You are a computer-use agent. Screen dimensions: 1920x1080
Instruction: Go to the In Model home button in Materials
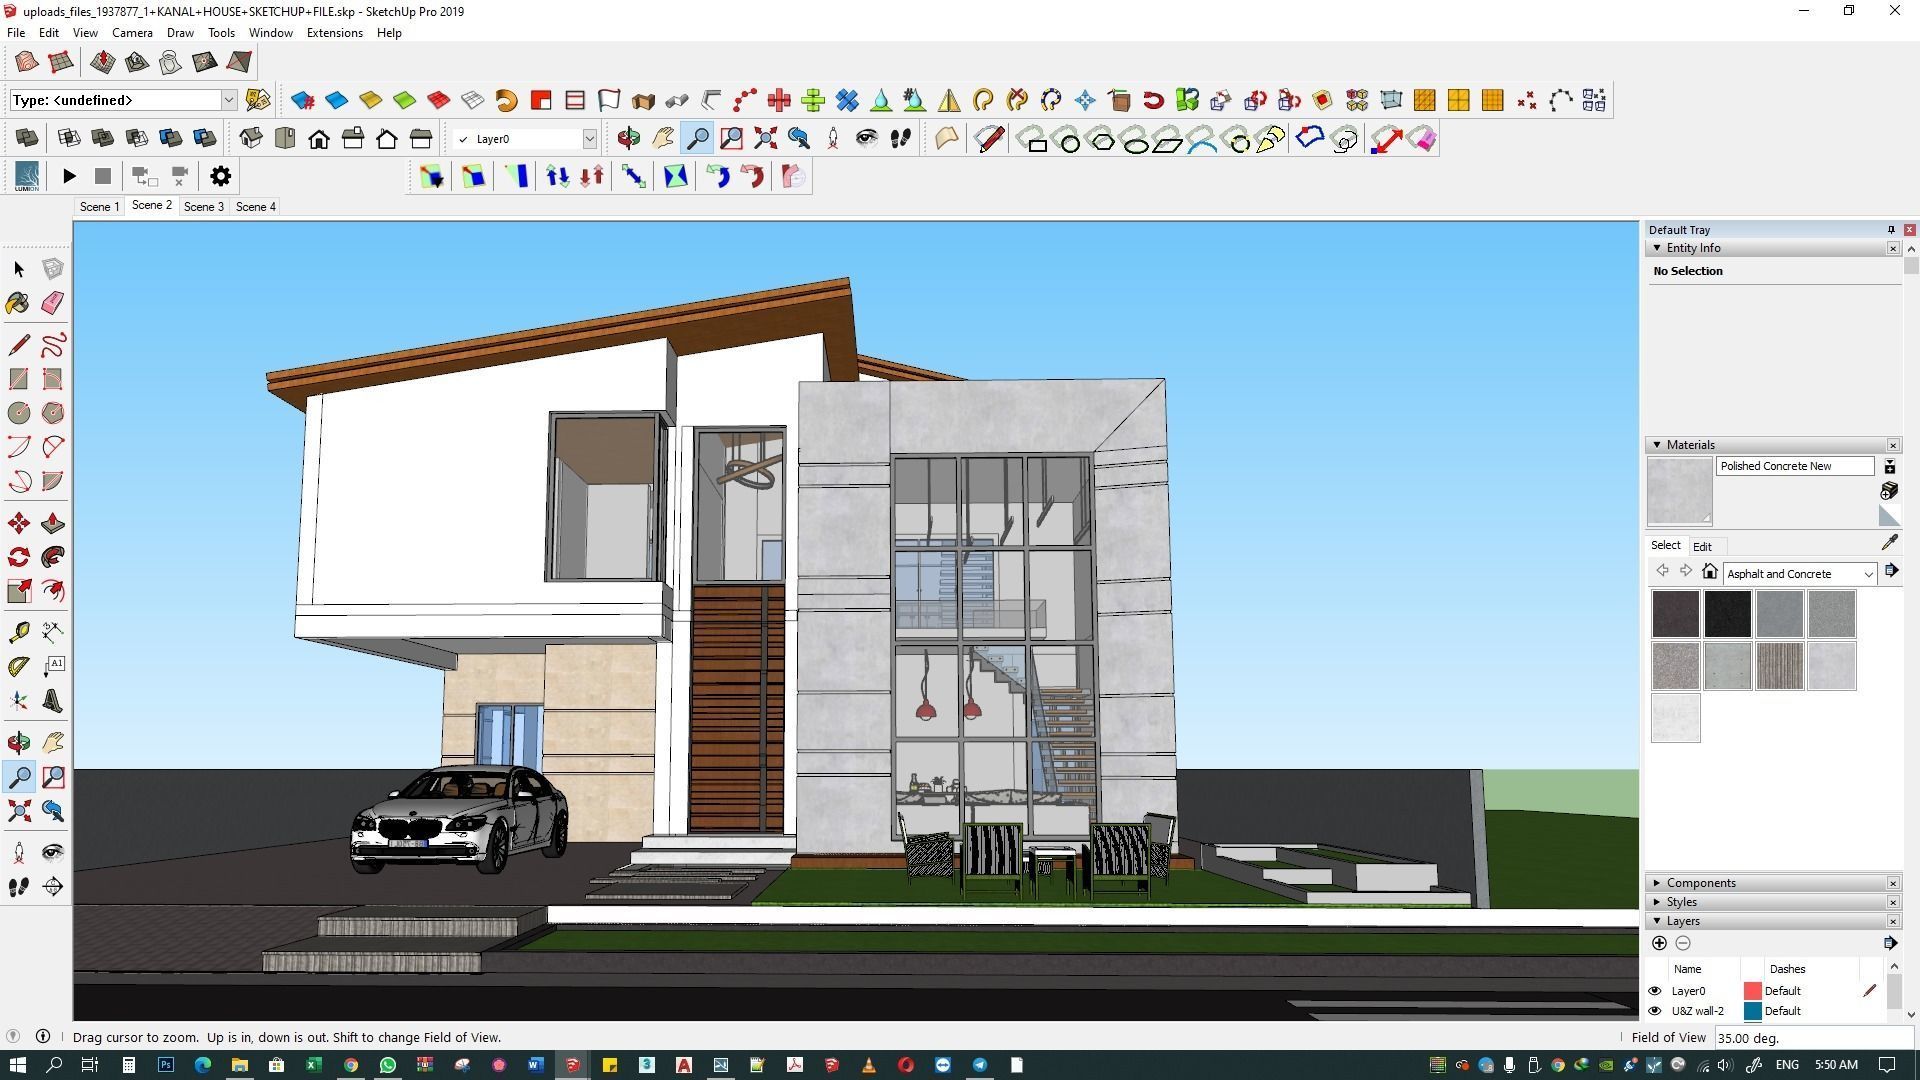pyautogui.click(x=1710, y=572)
